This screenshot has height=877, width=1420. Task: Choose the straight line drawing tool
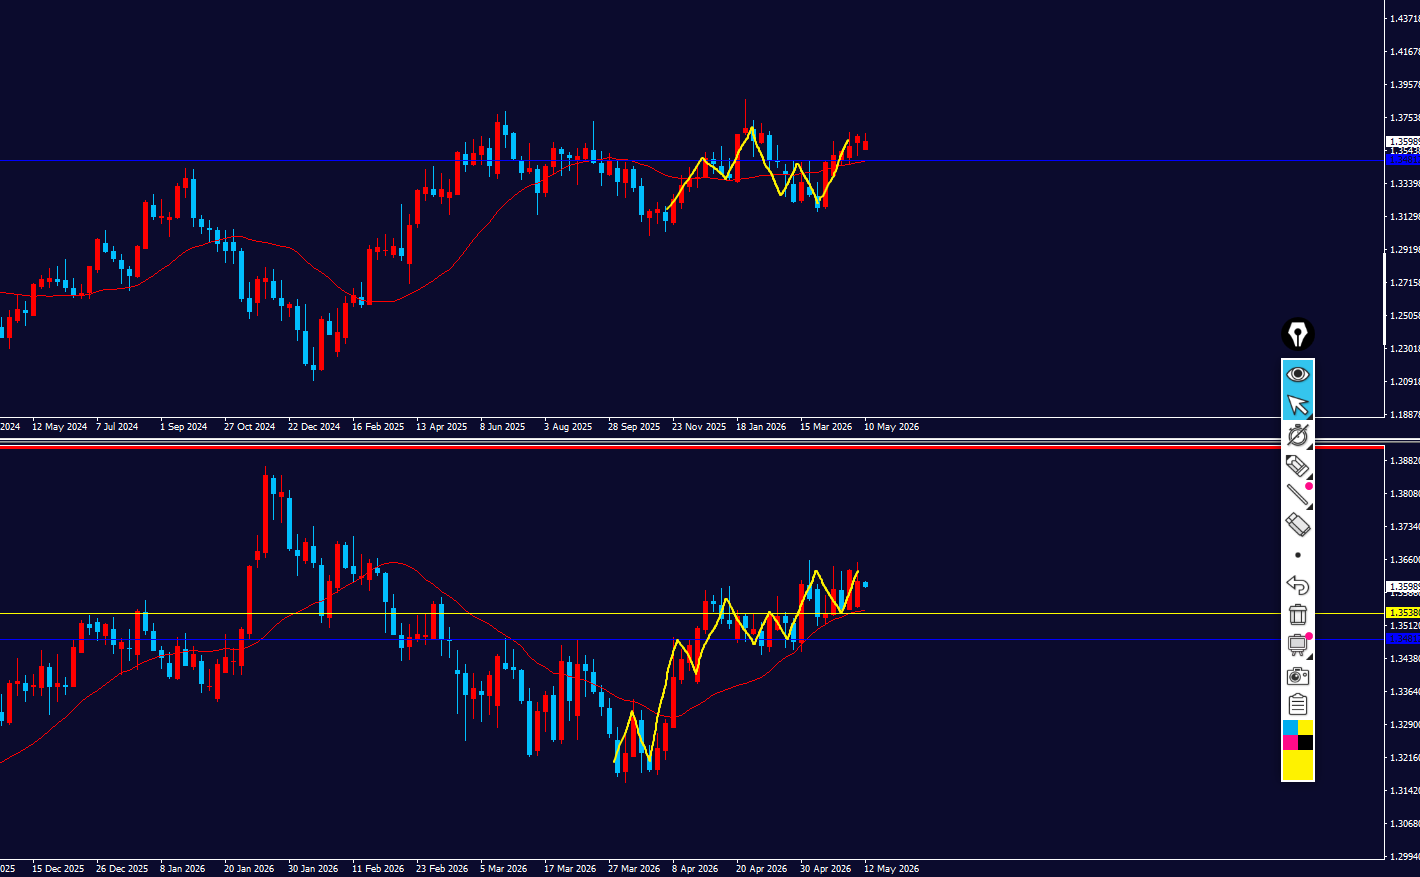1298,495
